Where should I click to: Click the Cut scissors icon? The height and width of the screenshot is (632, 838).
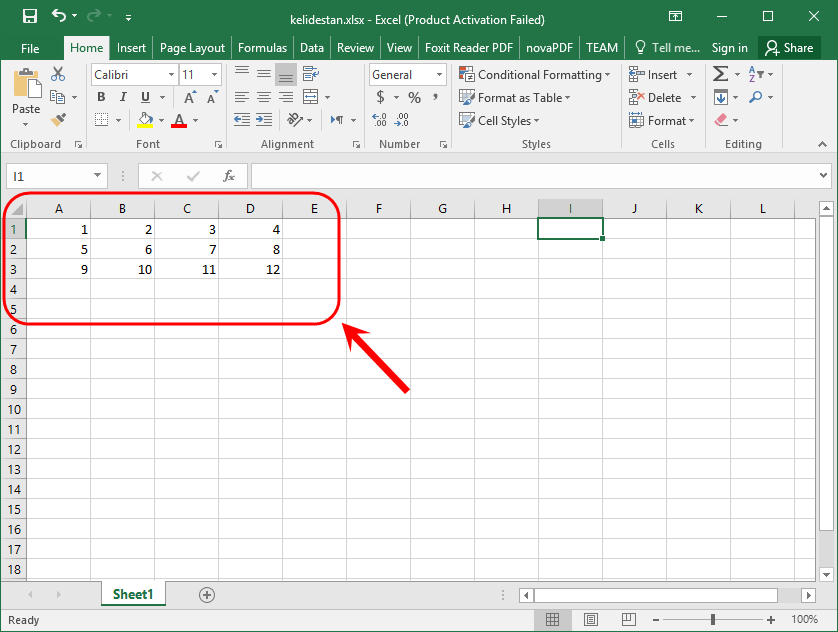pos(58,74)
